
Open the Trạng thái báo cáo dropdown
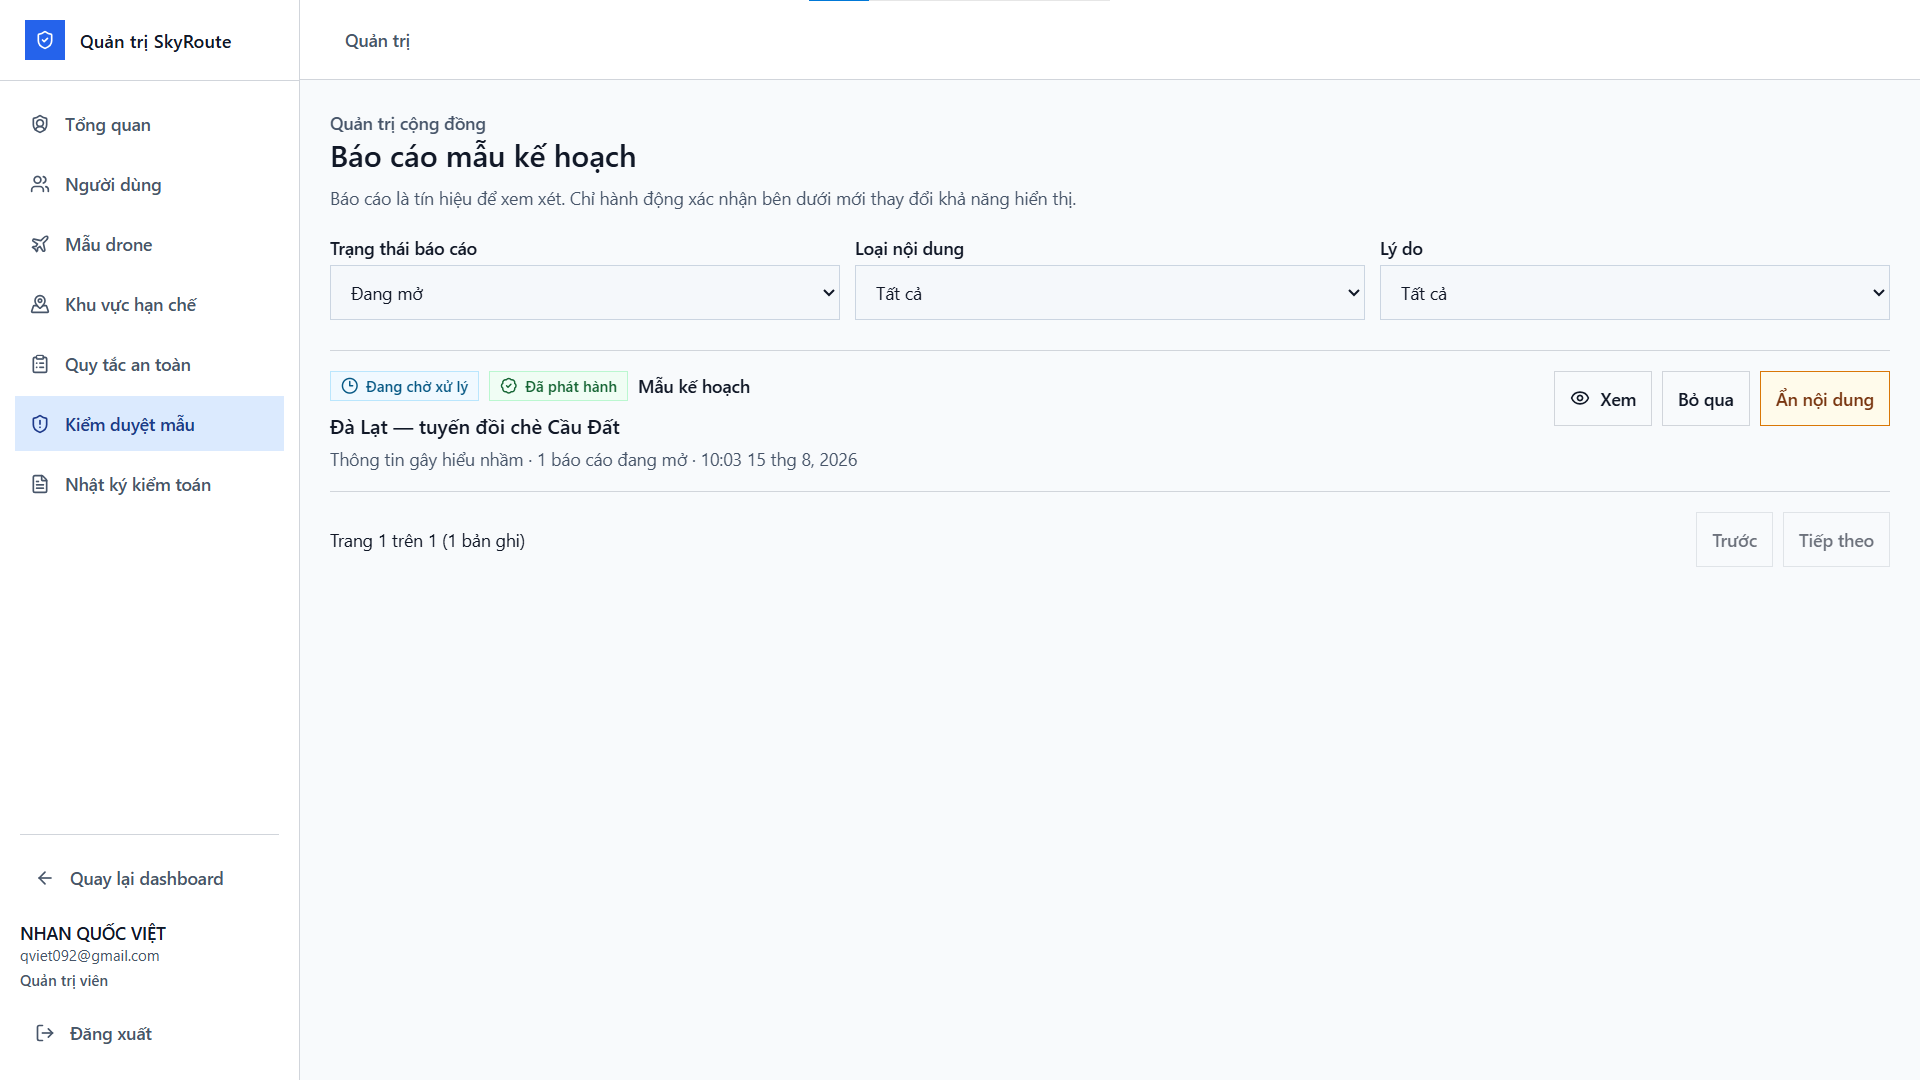point(585,293)
